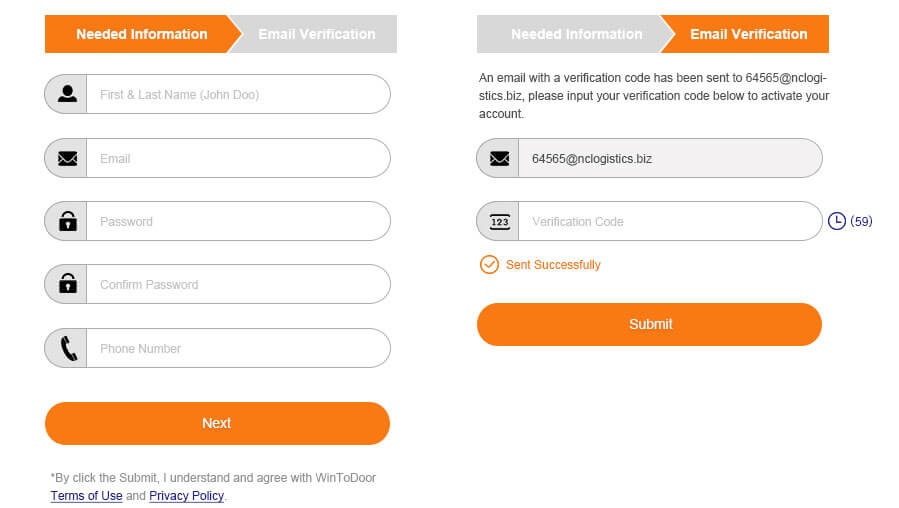Click the envelope icon in the left form
899x508 pixels.
point(67,158)
